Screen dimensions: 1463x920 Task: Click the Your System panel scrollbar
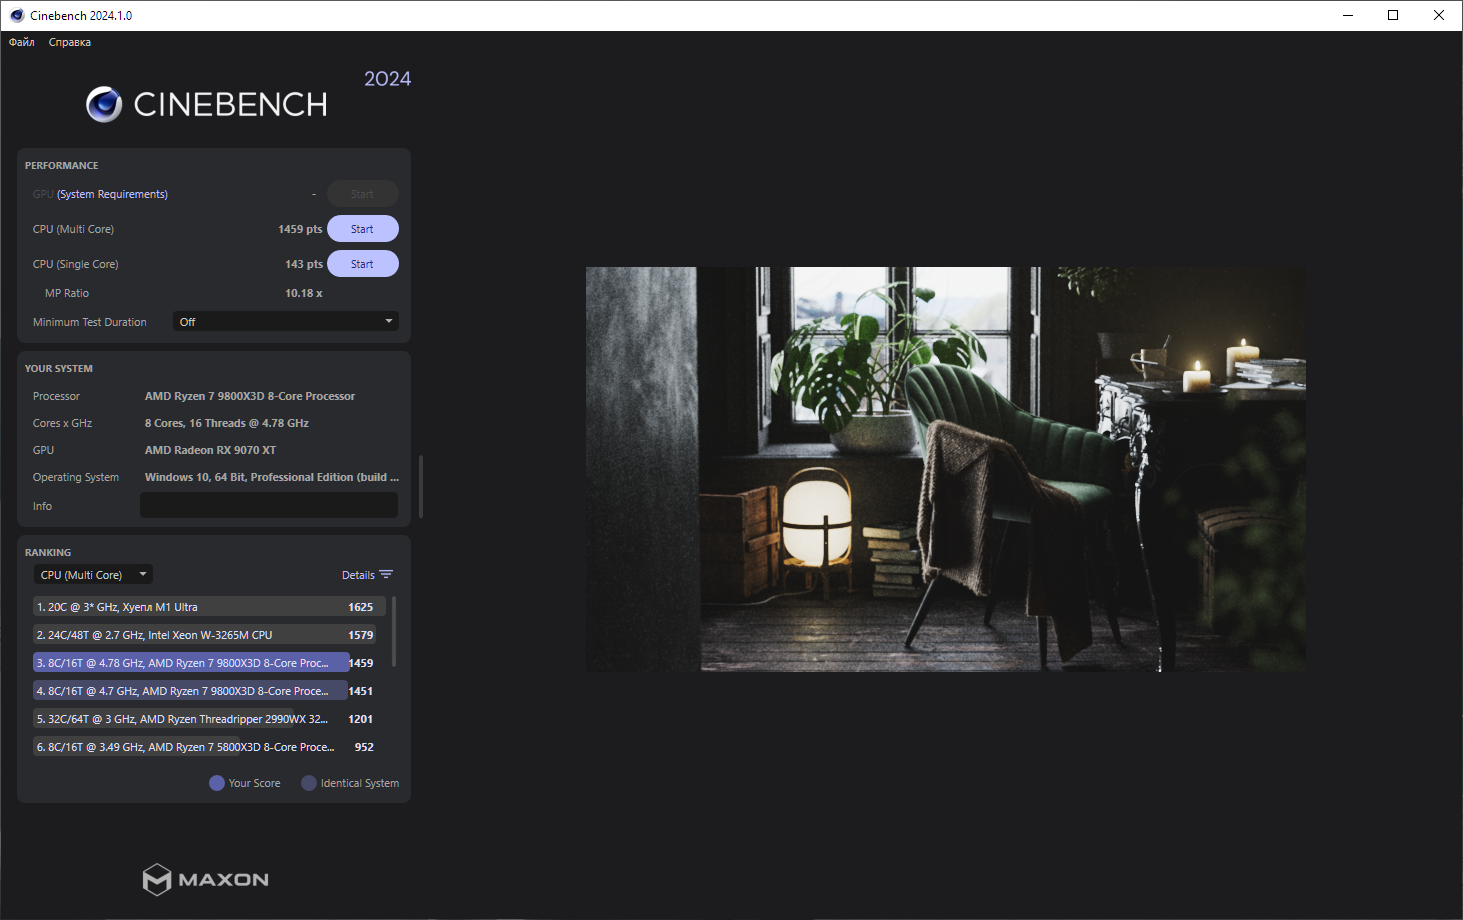click(421, 487)
